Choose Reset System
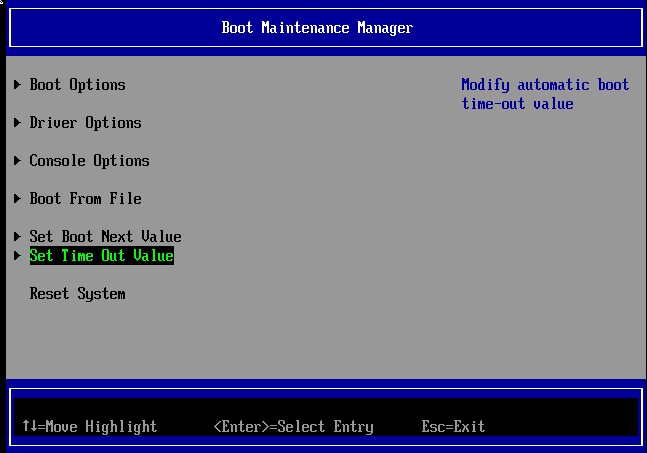 coord(77,294)
